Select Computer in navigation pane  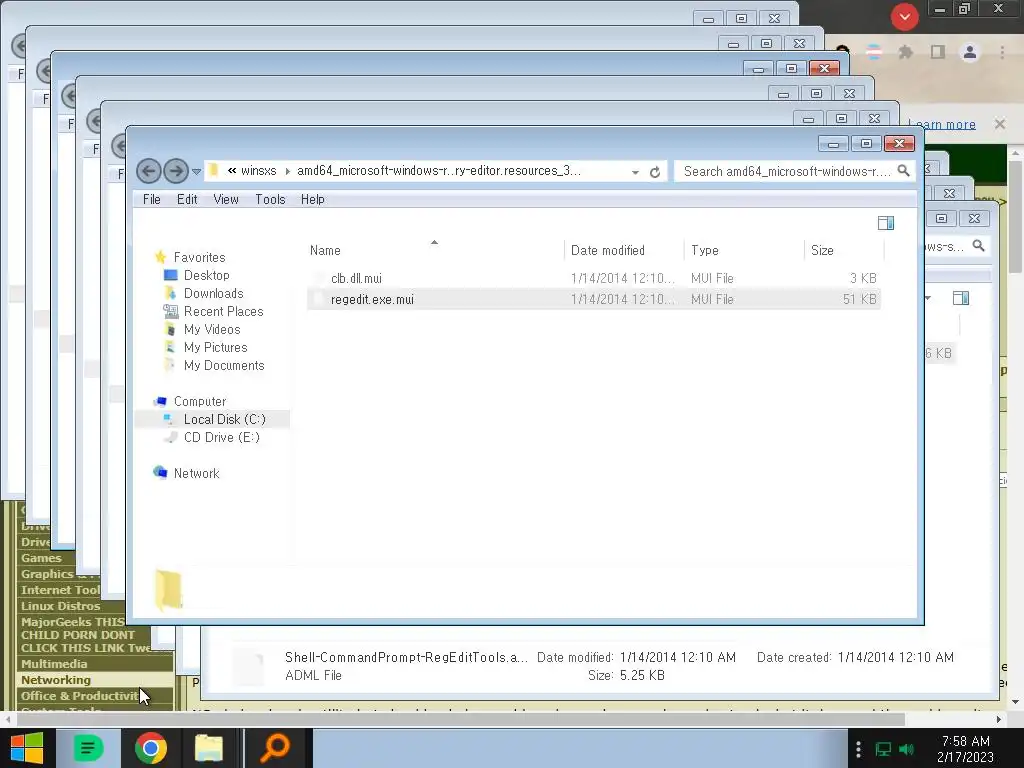click(200, 401)
